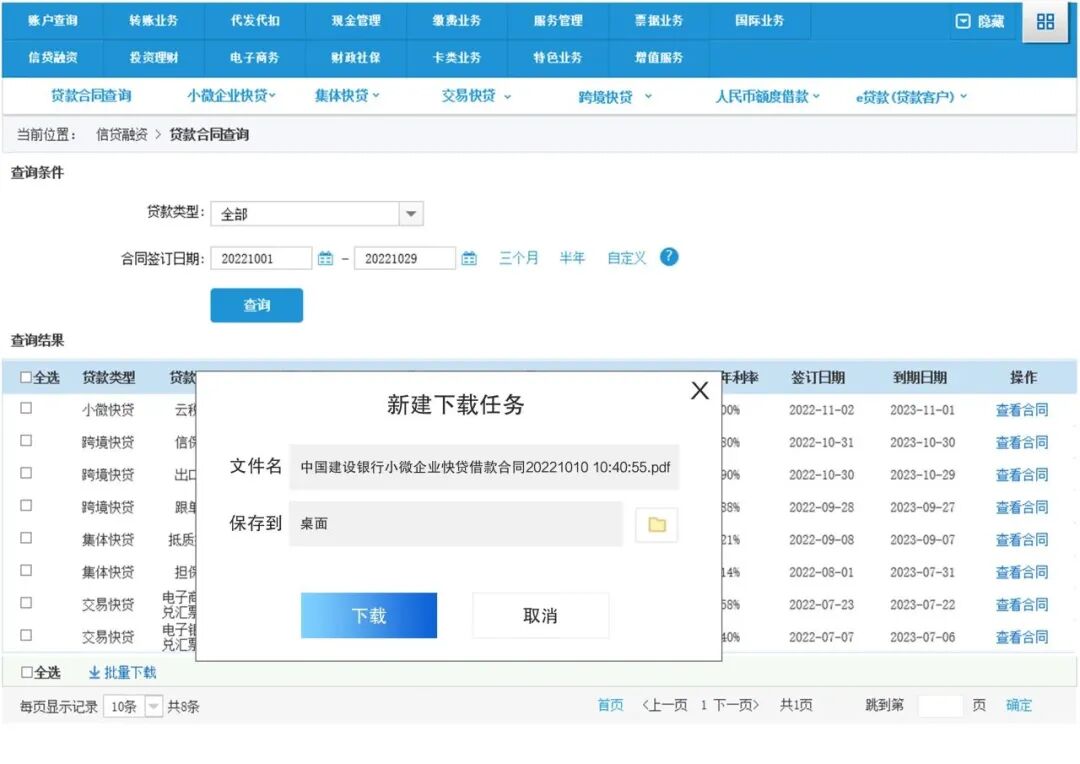Click 查看合同 for the 2022-10-31 row

(1021, 442)
